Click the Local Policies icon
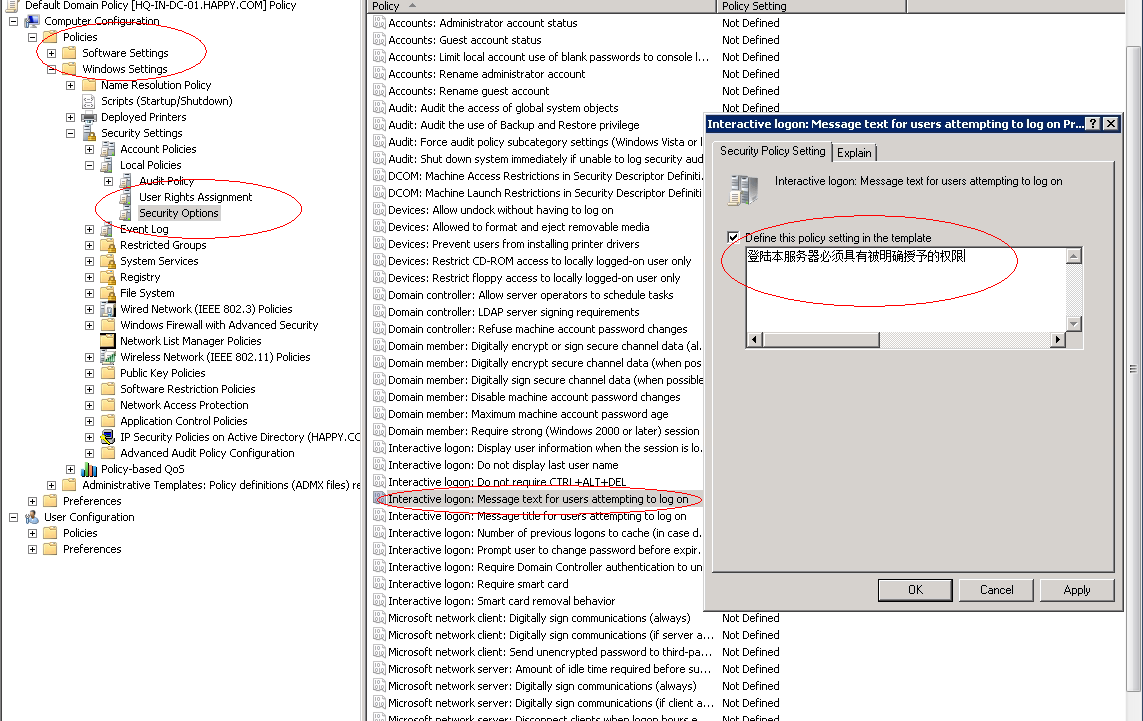 point(108,165)
